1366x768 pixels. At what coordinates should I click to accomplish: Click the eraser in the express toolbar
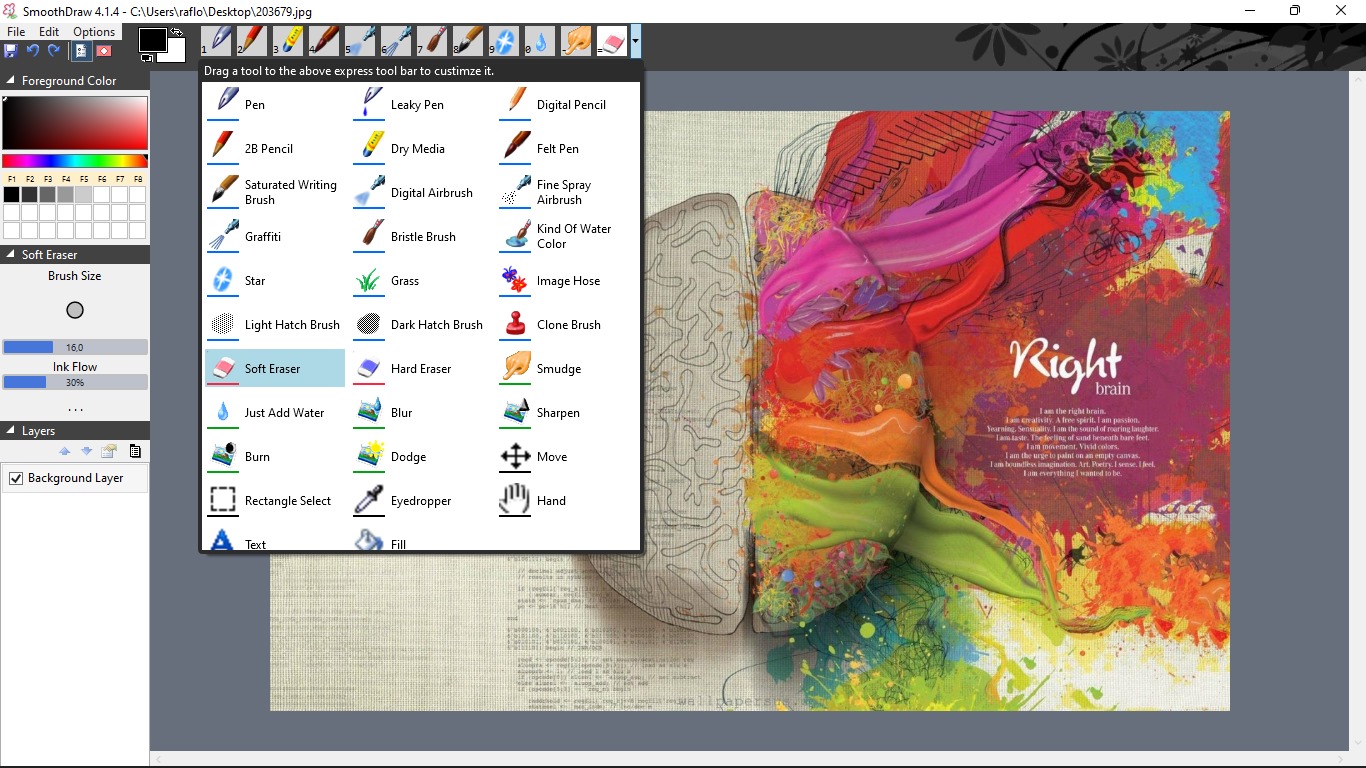tap(612, 41)
